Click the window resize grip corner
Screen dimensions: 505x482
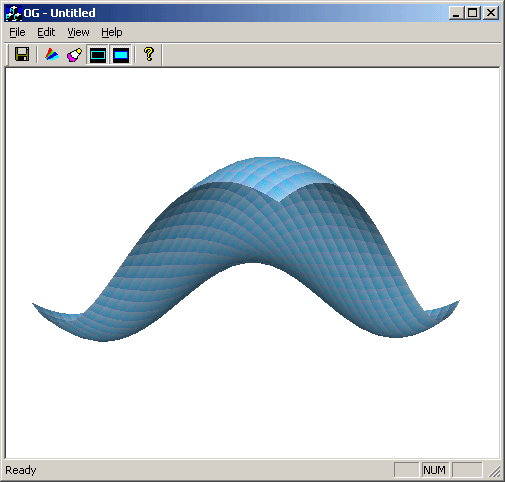(494, 472)
